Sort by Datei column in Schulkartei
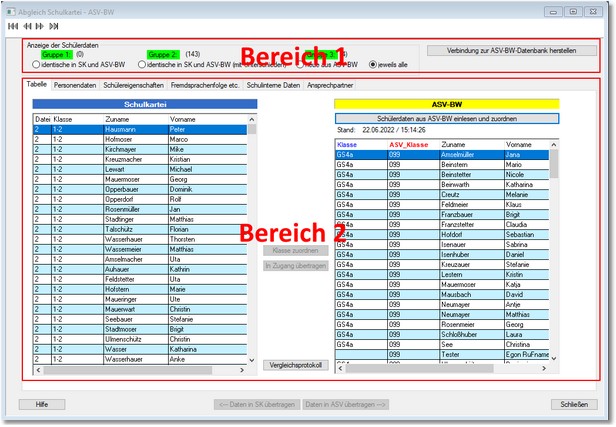This screenshot has width=616, height=427. point(42,119)
